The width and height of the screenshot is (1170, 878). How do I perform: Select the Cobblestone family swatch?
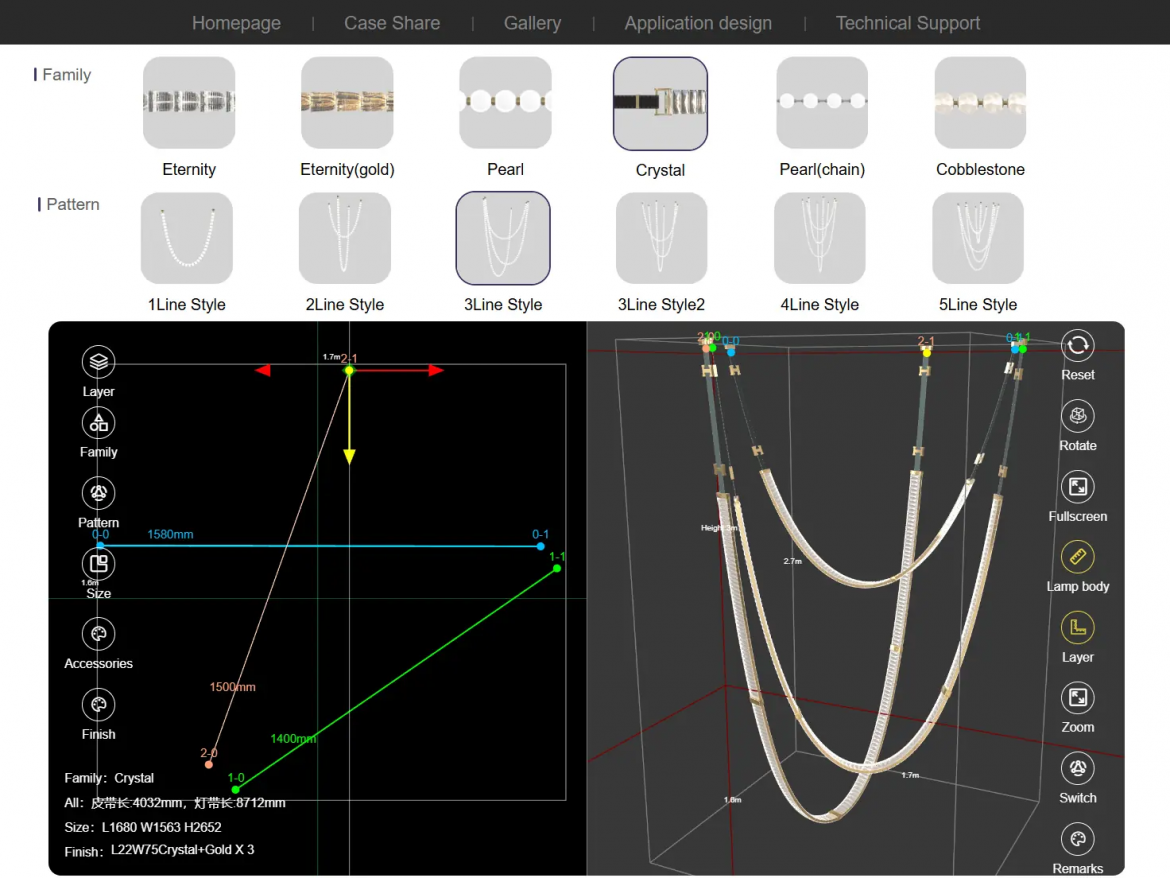coord(980,103)
